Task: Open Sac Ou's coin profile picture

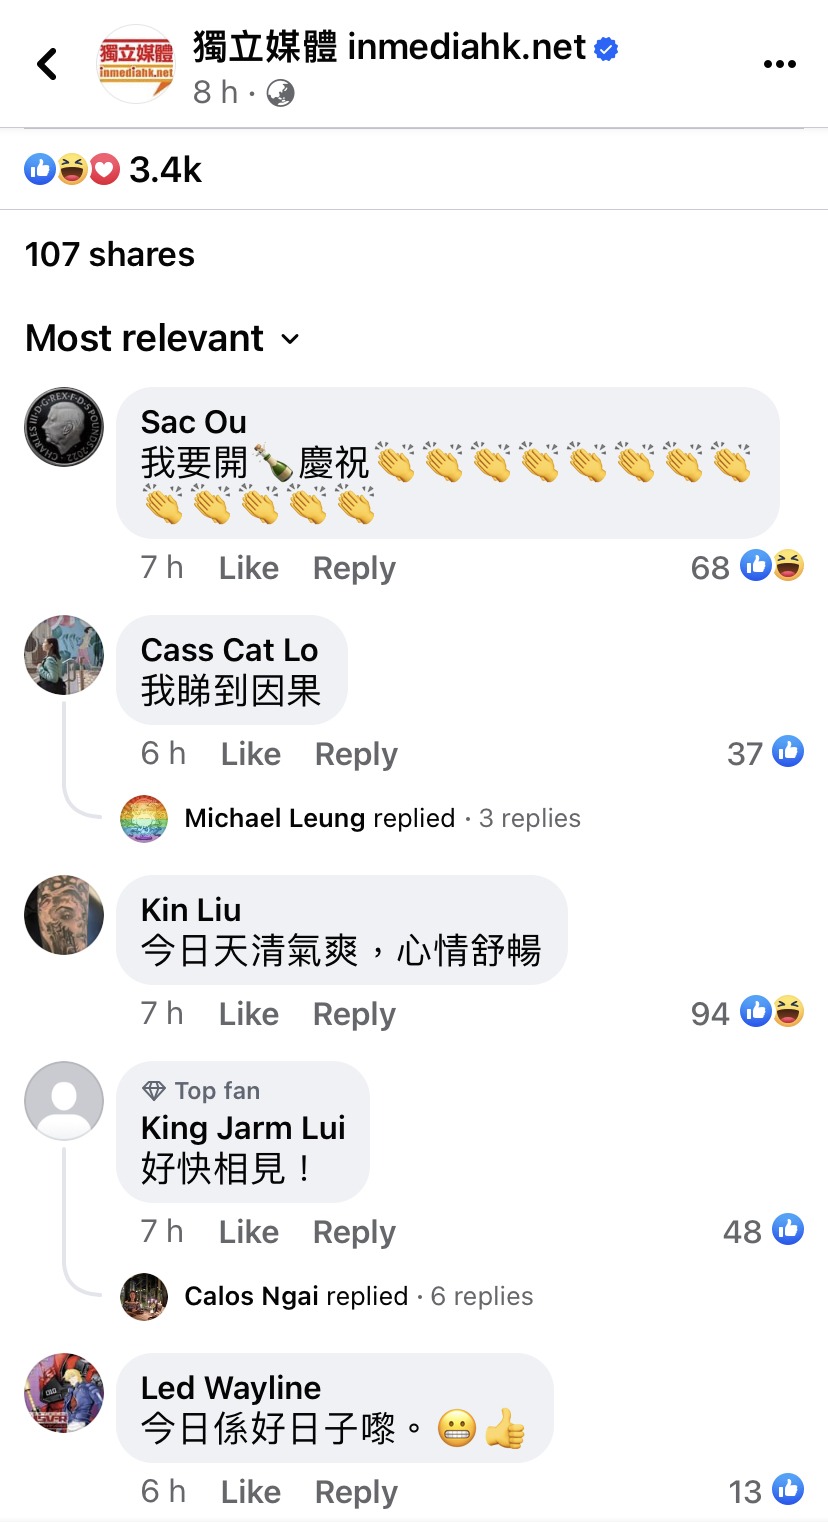Action: pyautogui.click(x=64, y=427)
